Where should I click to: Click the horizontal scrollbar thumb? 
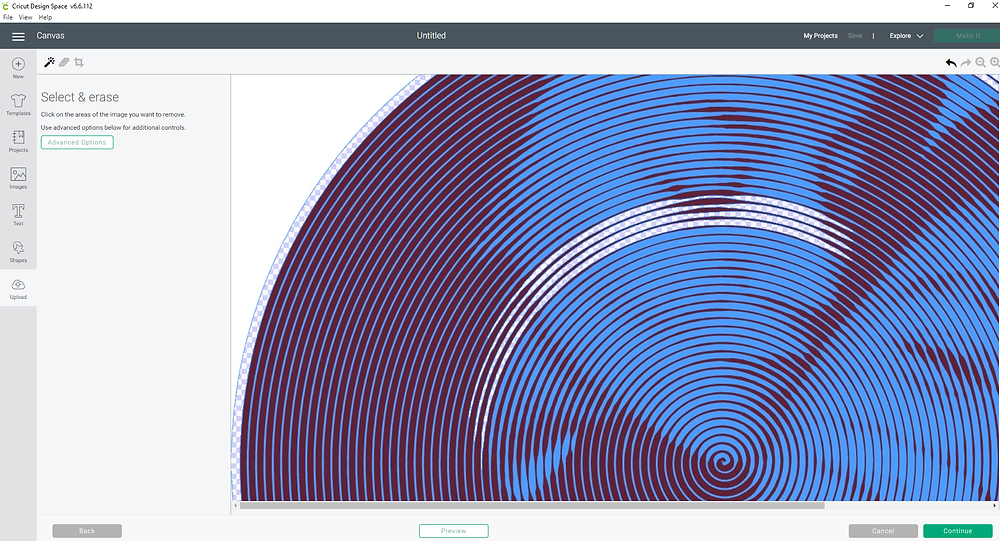coord(532,505)
